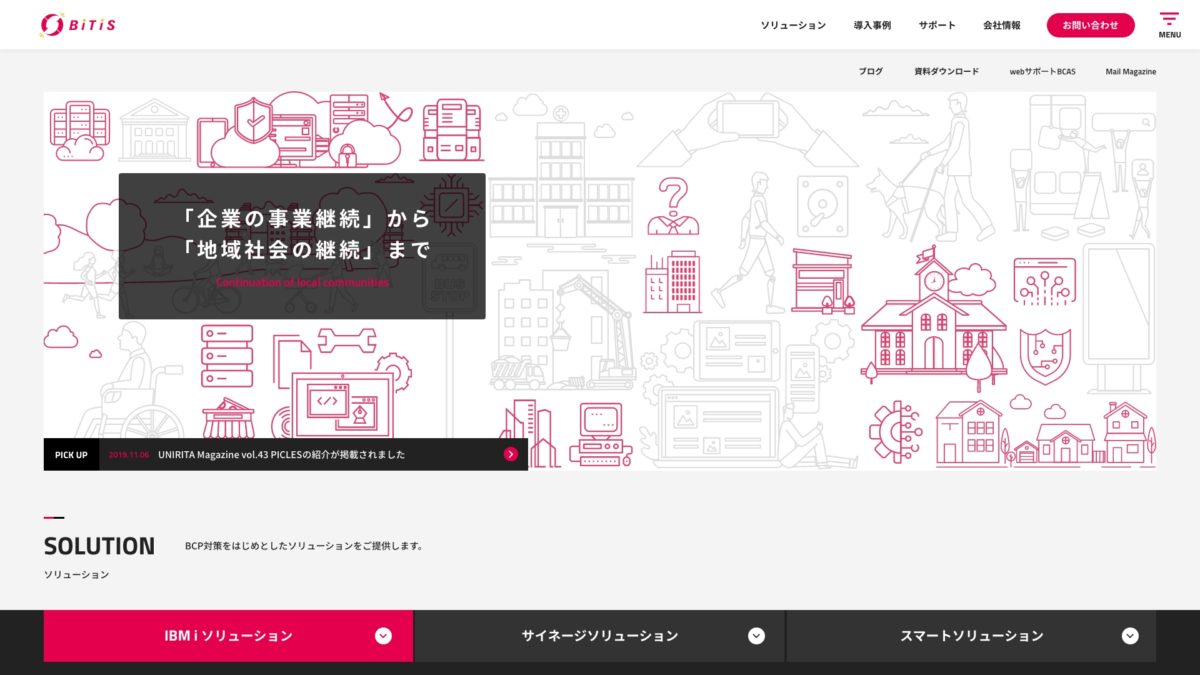Go to 会社情報 in the navigation
The width and height of the screenshot is (1200, 675).
pos(1002,25)
